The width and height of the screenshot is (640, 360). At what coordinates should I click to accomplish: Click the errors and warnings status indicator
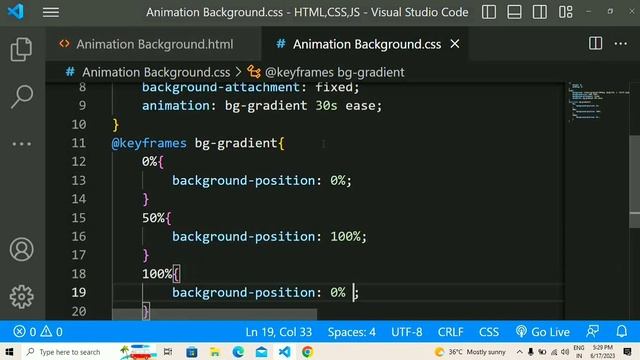click(38, 332)
